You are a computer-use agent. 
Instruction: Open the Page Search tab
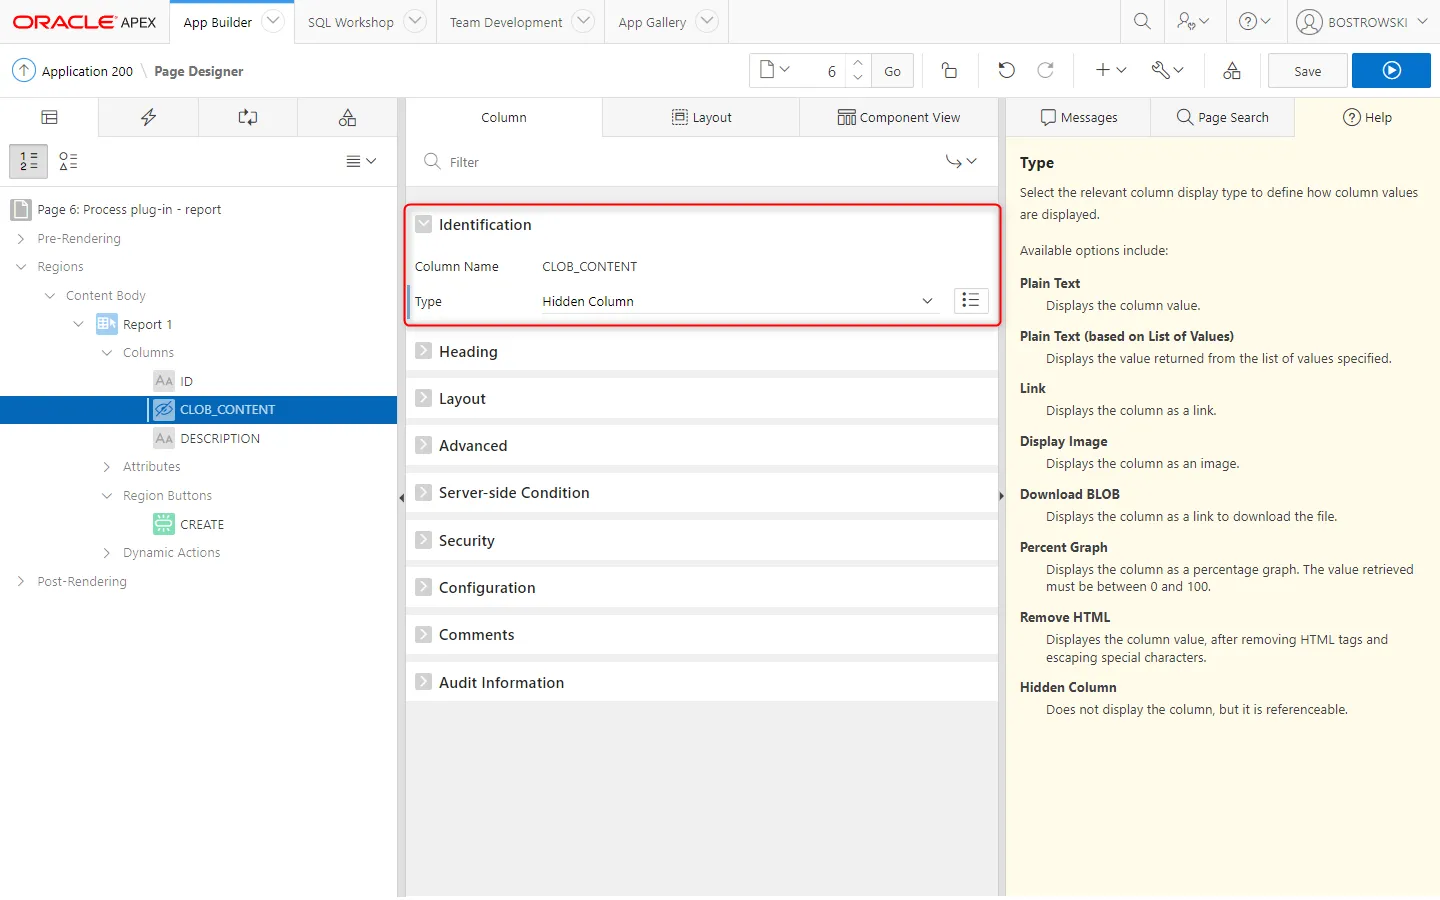(x=1222, y=117)
